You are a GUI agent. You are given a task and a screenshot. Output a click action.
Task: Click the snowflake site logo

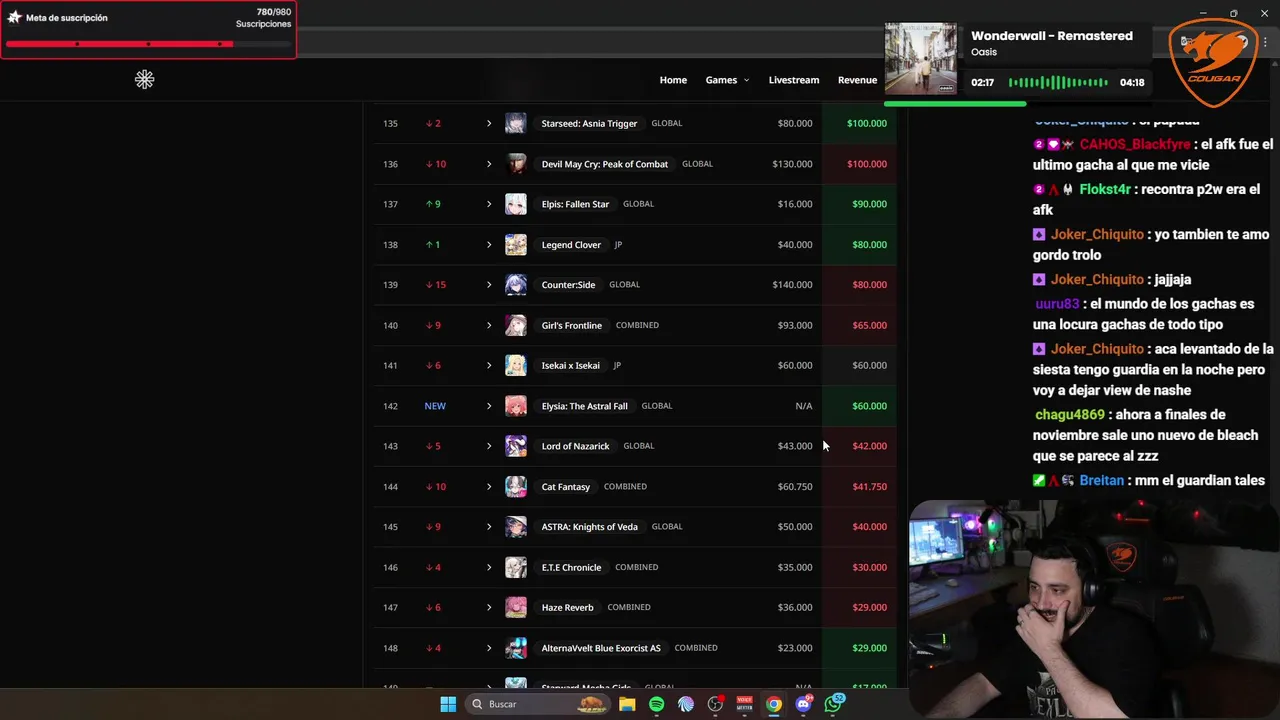click(x=144, y=79)
